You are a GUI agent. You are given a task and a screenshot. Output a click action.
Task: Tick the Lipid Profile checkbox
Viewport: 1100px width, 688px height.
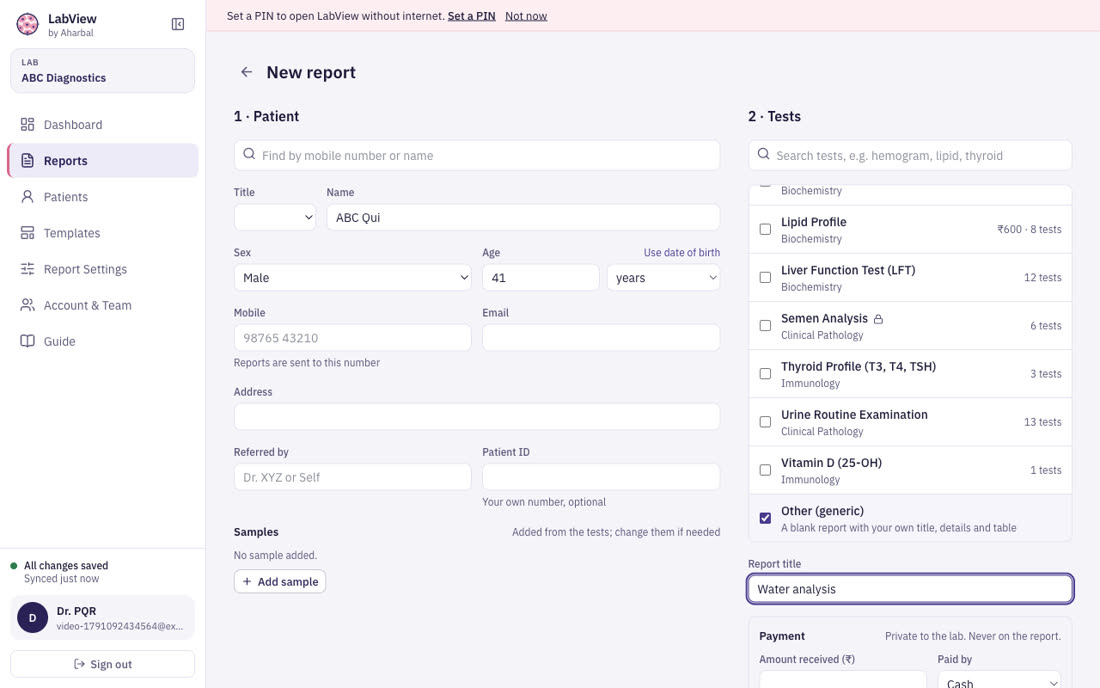point(765,229)
